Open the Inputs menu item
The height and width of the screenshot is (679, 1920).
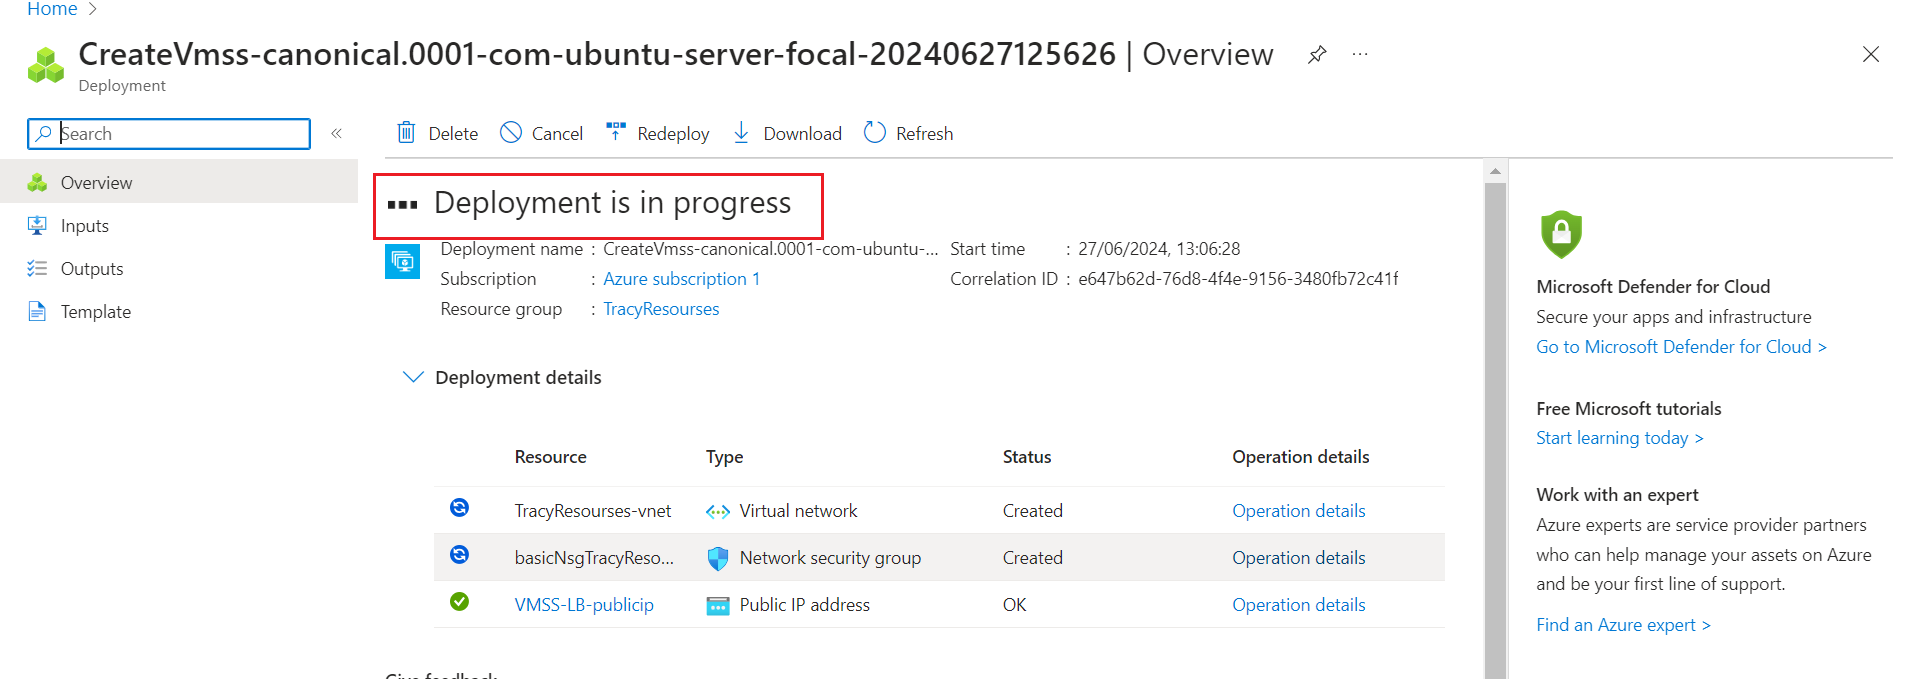85,226
